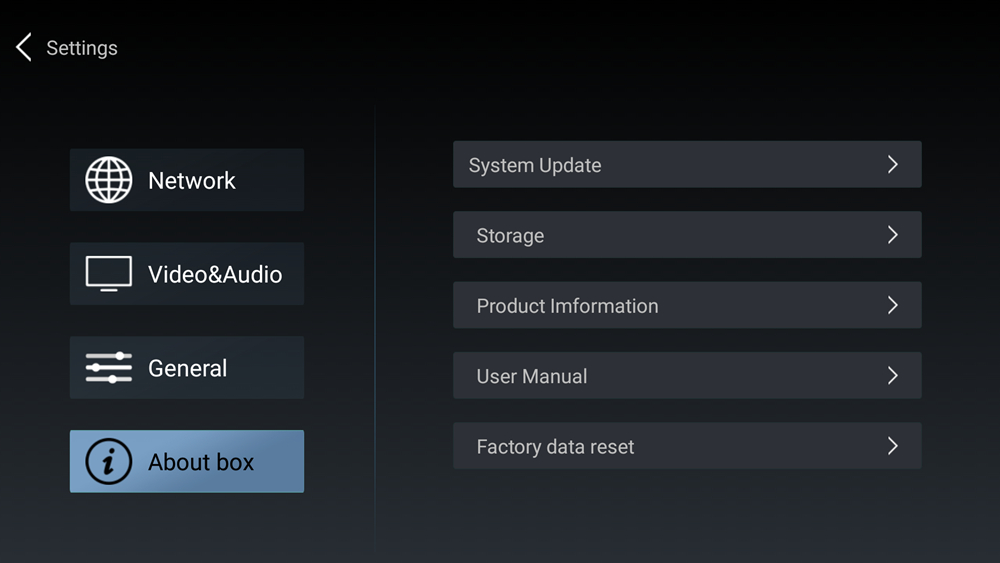This screenshot has width=1000, height=563.
Task: Click the back arrow icon
Action: pyautogui.click(x=24, y=47)
